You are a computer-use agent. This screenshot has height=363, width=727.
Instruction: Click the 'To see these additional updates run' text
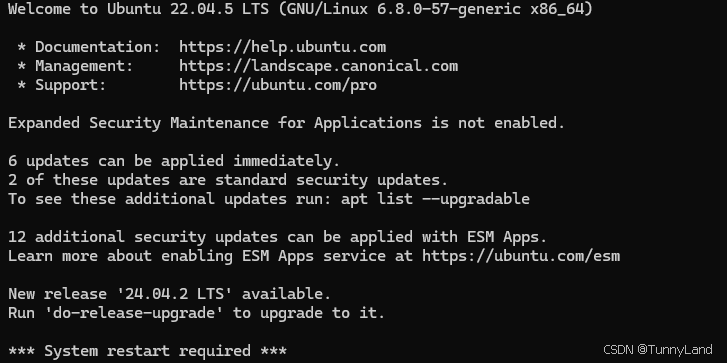click(x=170, y=199)
